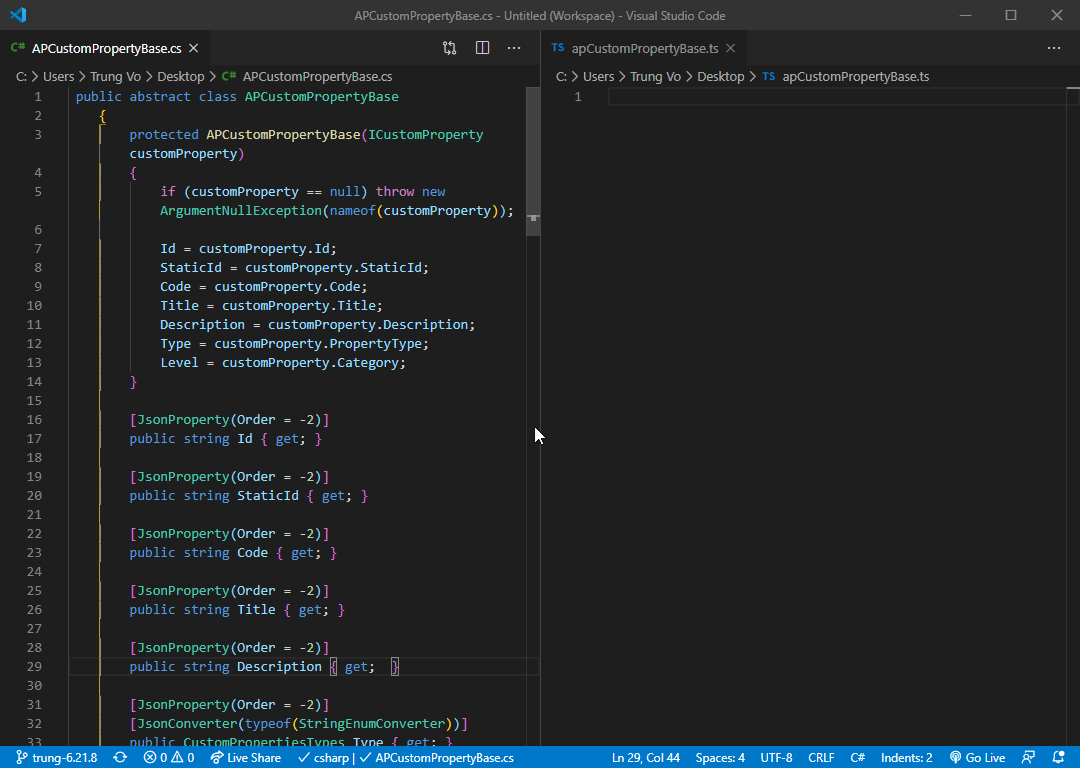Click Desktop breadcrumb in right editor
This screenshot has height=768, width=1080.
pos(720,76)
